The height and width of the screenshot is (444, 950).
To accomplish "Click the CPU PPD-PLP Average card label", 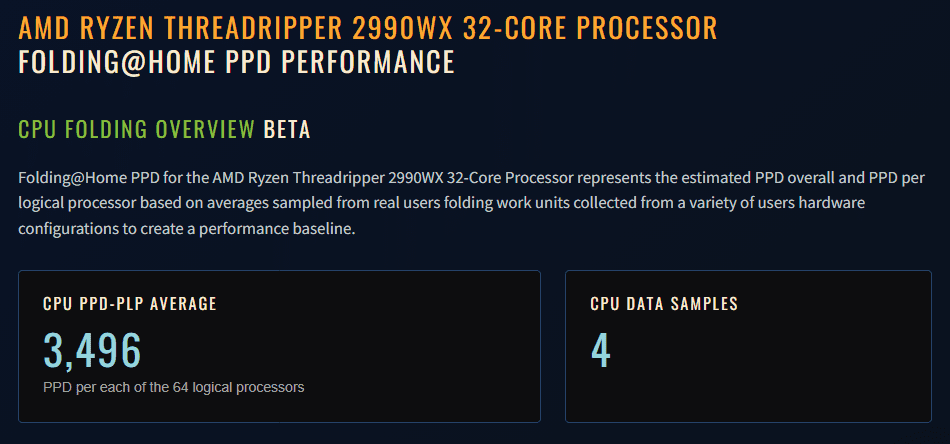I will [130, 304].
